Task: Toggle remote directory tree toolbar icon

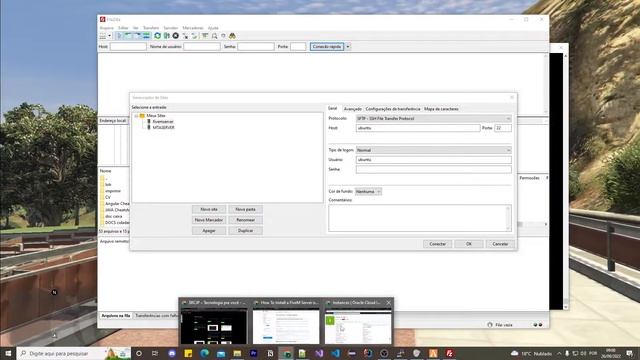Action: click(x=138, y=36)
